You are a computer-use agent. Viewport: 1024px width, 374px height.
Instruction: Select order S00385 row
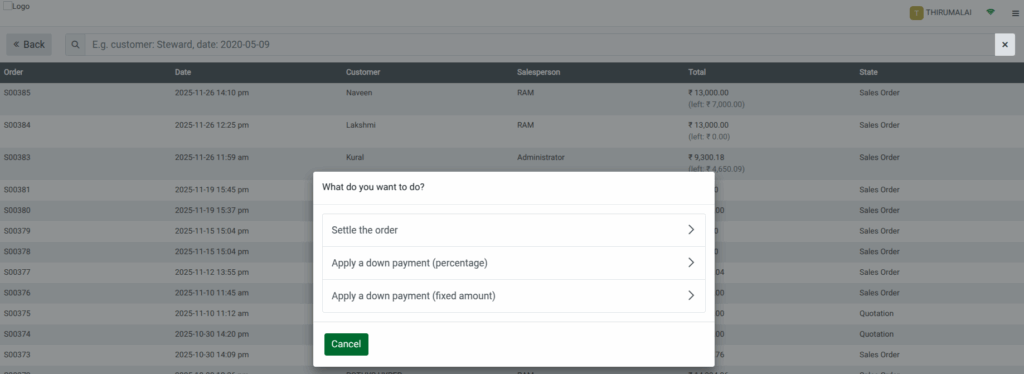(512, 99)
